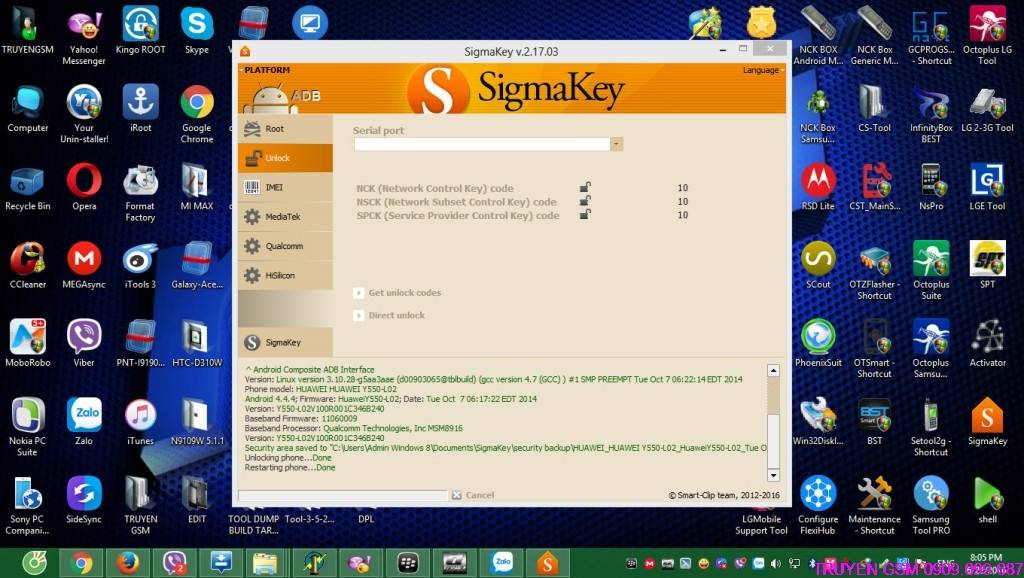Select the Yahoo! Messenger desktop icon
This screenshot has width=1024, height=578.
[84, 37]
